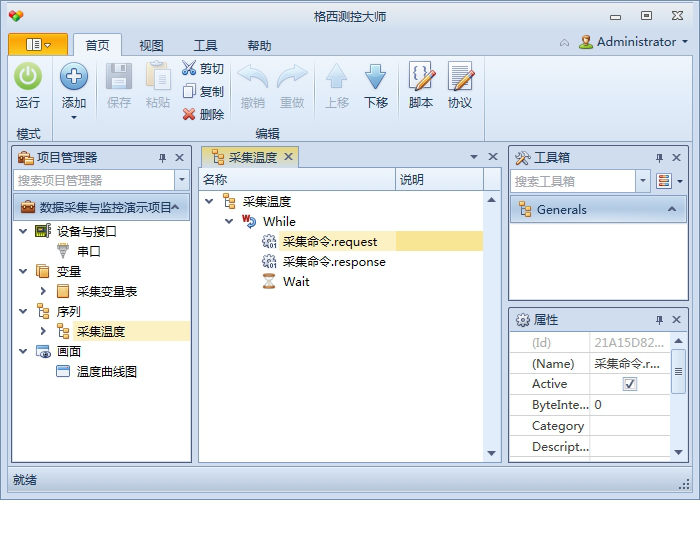Collapse the While node in sequence tree
The image size is (700, 549).
click(229, 221)
